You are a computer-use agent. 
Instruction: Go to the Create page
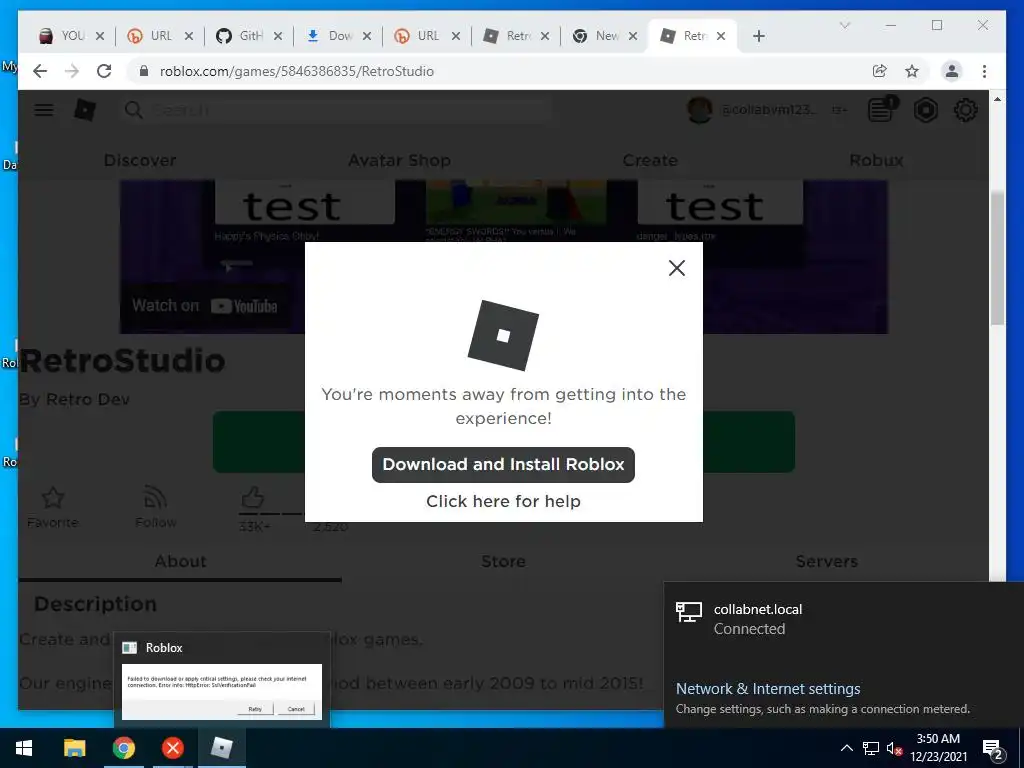tap(650, 160)
